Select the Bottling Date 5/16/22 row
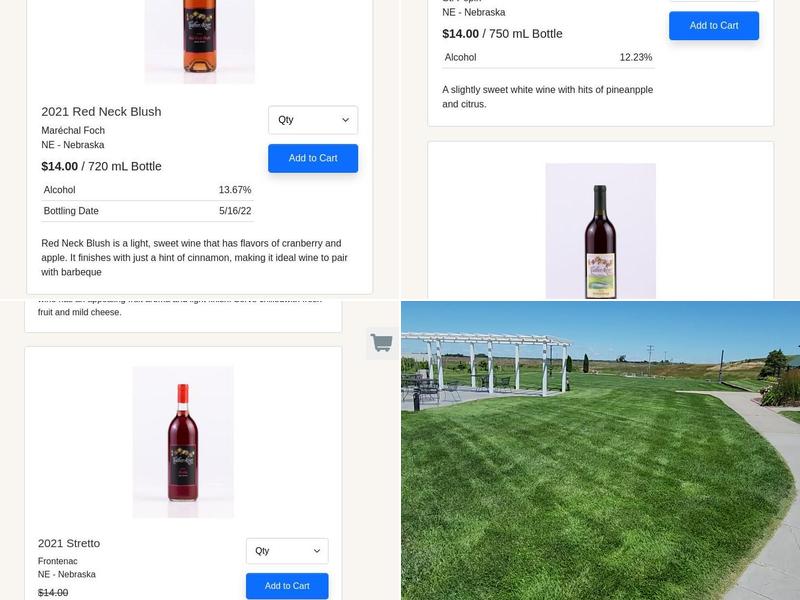This screenshot has height=600, width=800. pyautogui.click(x=147, y=211)
